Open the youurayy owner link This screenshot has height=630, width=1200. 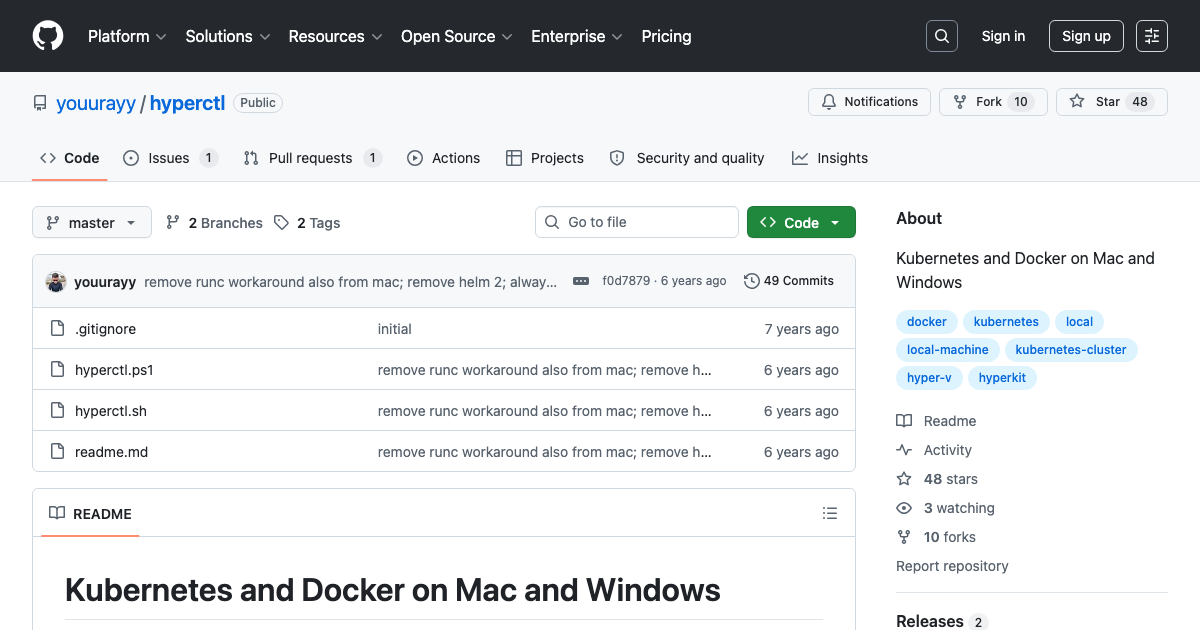click(x=96, y=103)
